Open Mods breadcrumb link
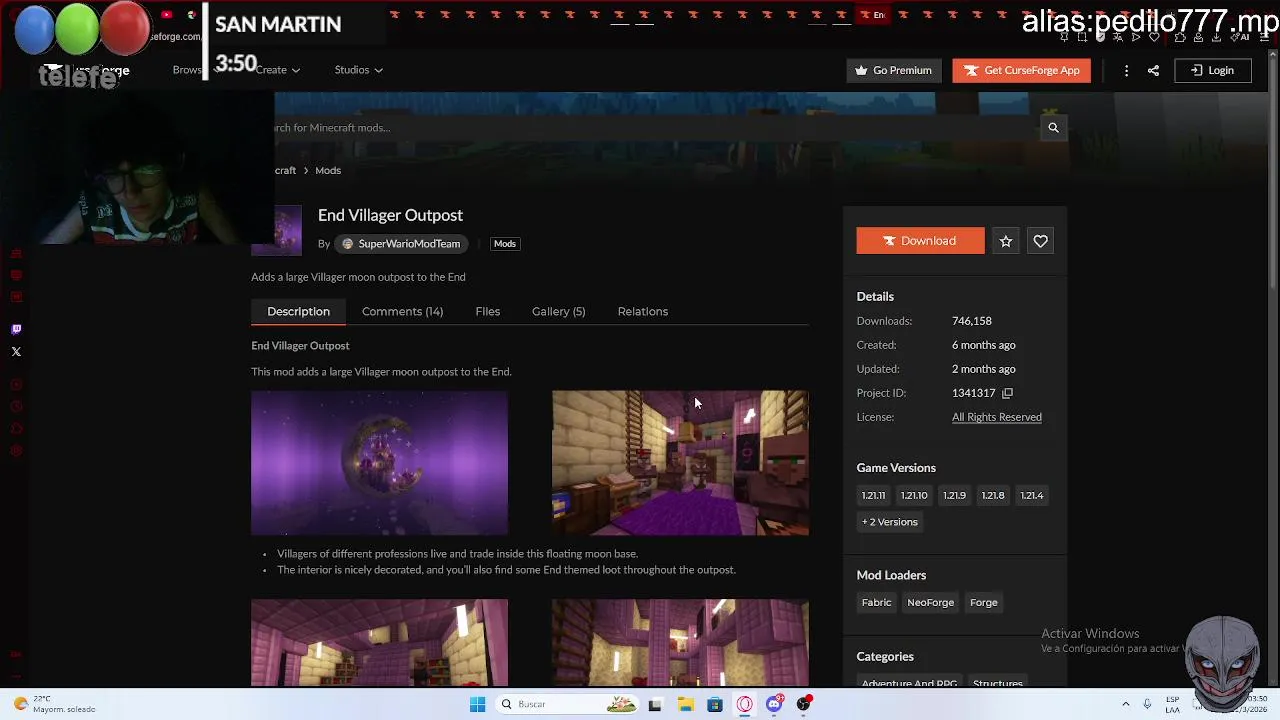 tap(328, 170)
